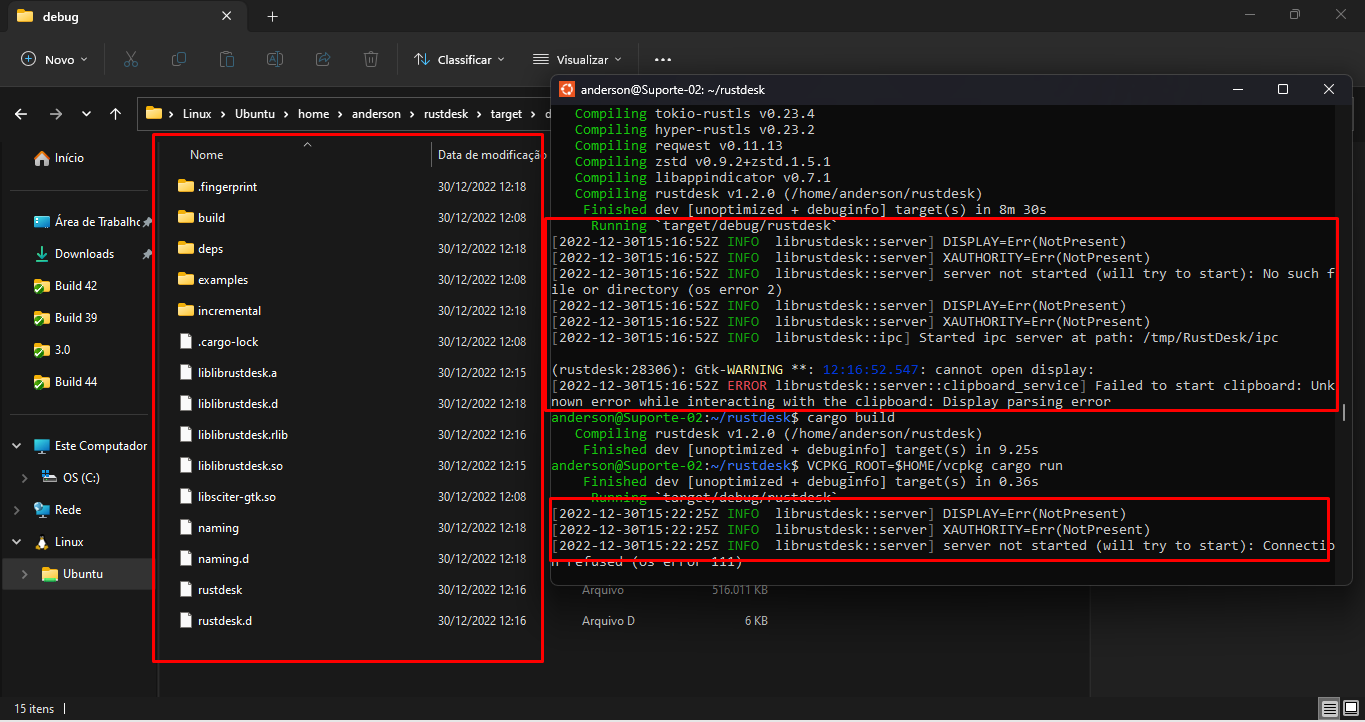Click the Paste icon in the toolbar
The width and height of the screenshot is (1365, 722).
coord(226,59)
